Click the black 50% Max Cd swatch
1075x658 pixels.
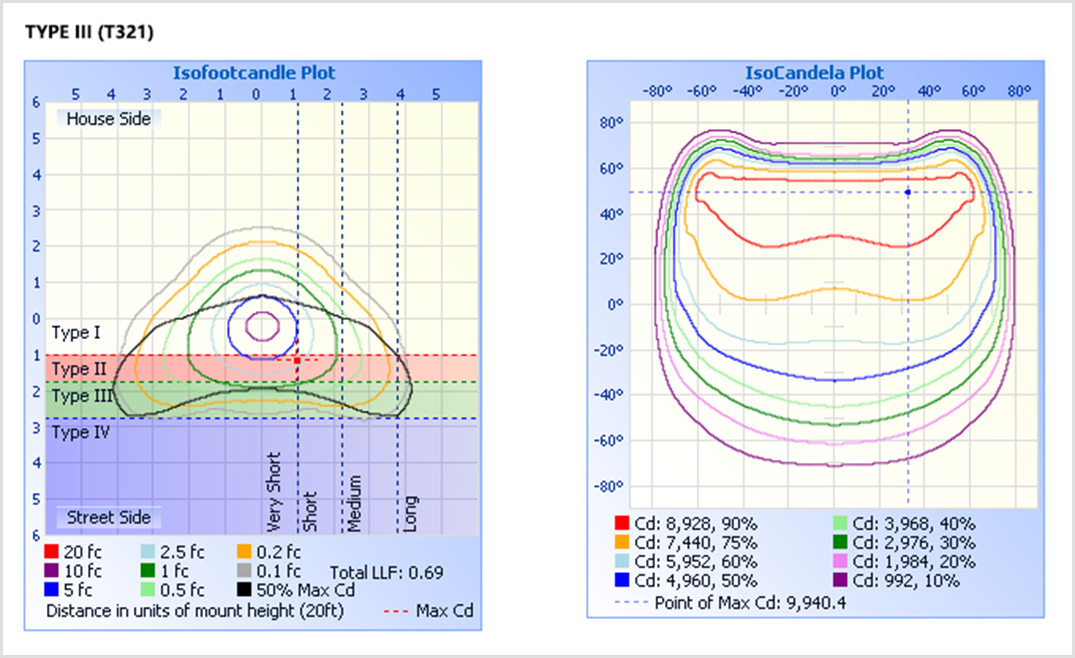point(244,590)
